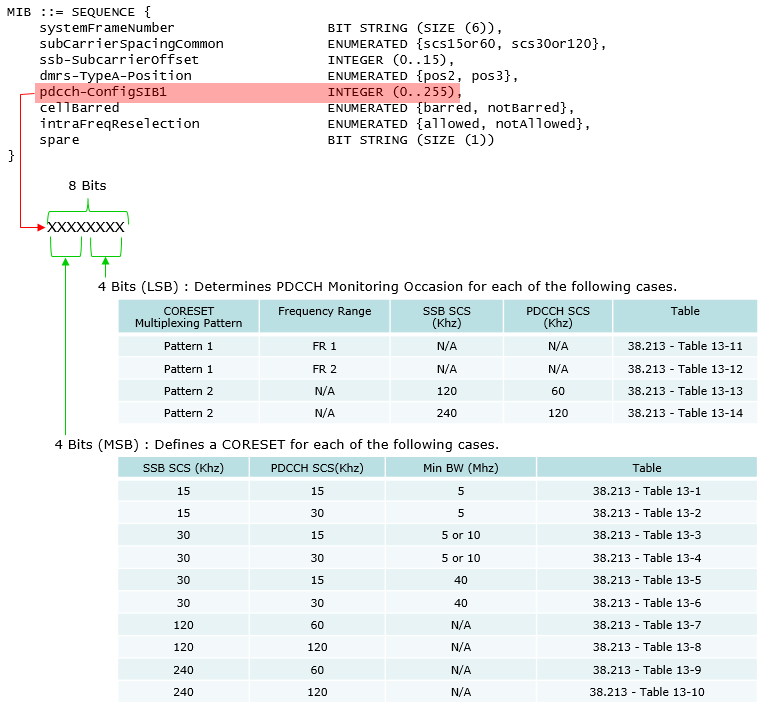The image size is (763, 708).
Task: Click the XXXXXXXX bit string
Action: [86, 227]
